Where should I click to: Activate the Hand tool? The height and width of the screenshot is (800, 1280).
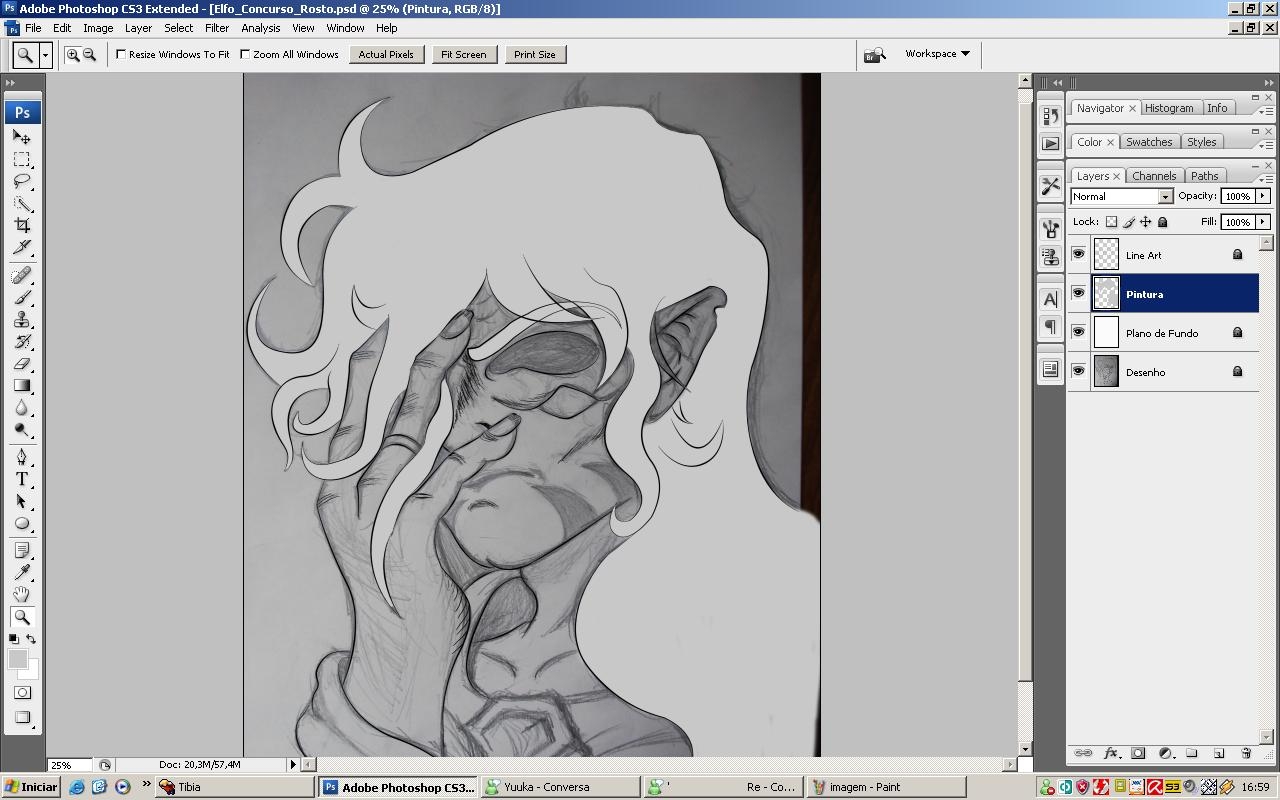tap(22, 595)
